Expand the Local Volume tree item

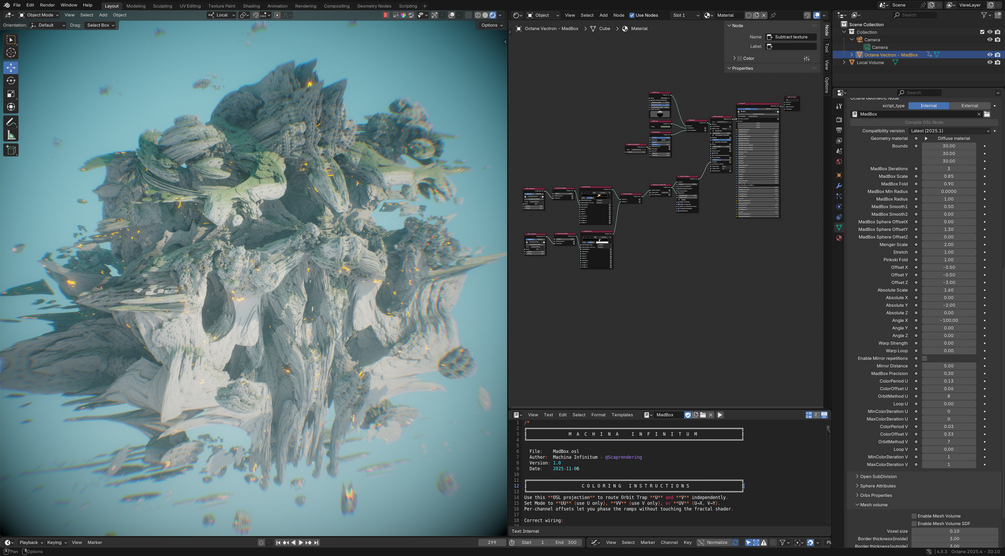point(845,62)
